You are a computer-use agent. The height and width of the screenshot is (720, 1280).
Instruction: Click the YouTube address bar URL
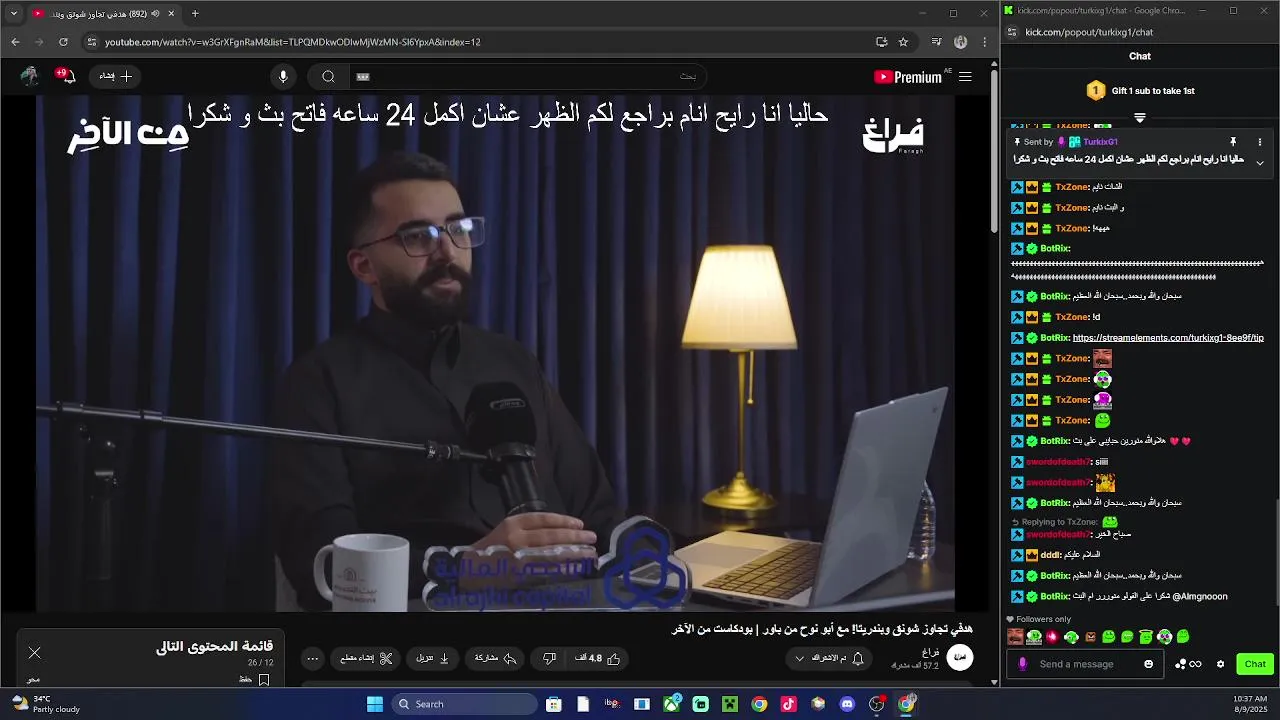pyautogui.click(x=293, y=42)
